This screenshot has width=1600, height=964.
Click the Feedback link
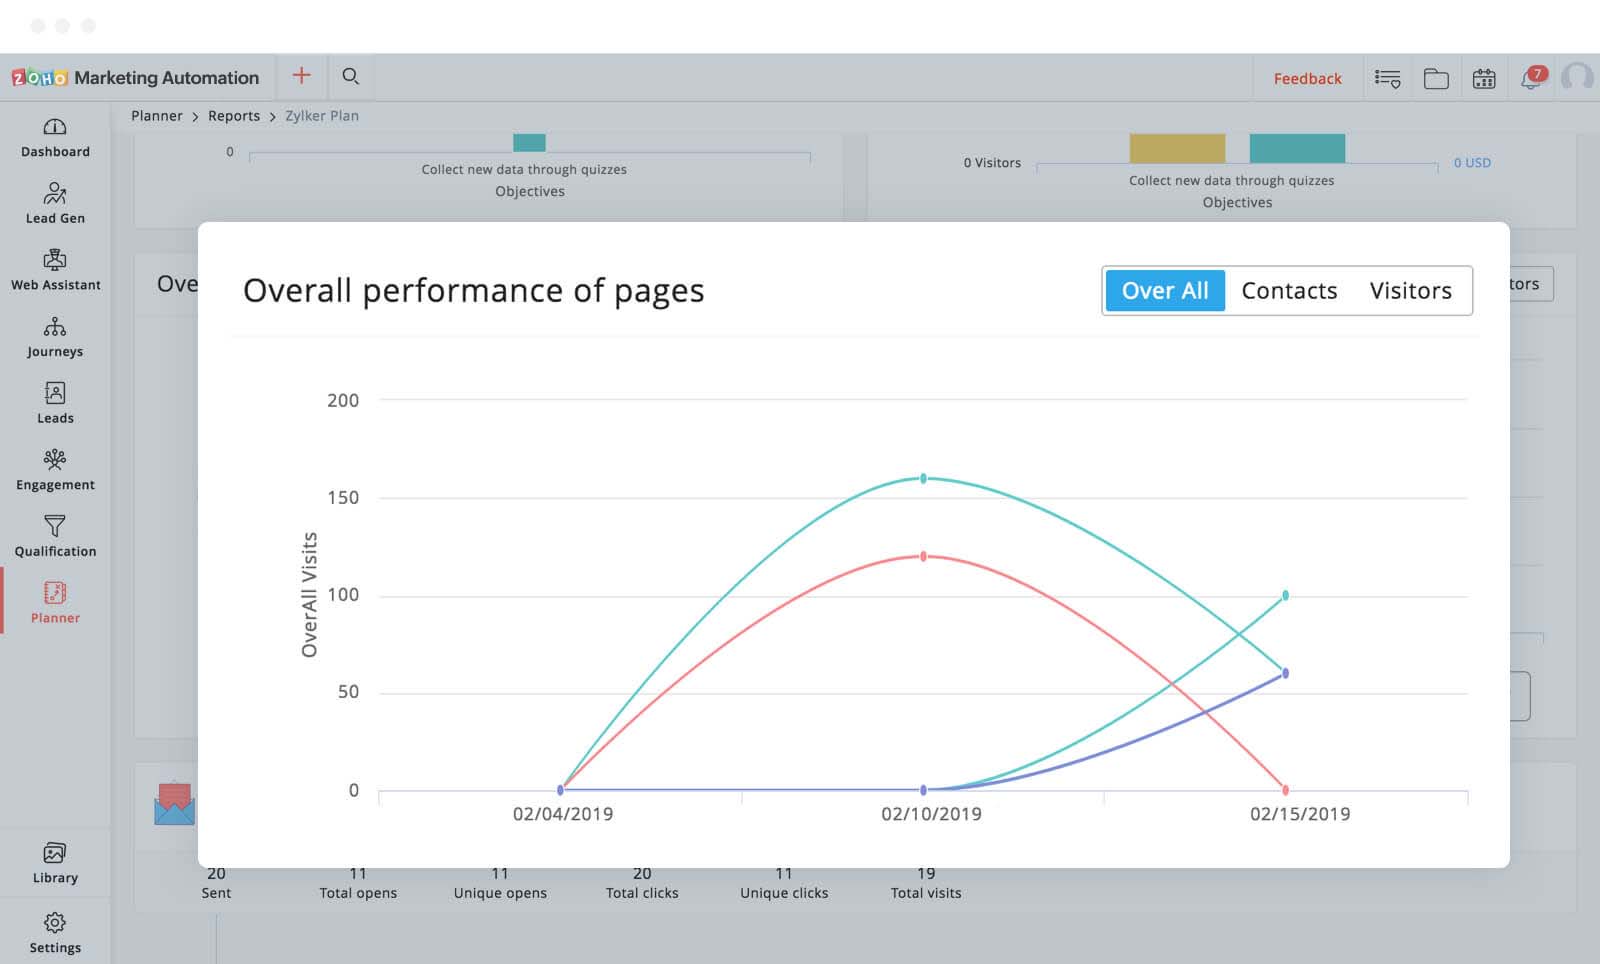[1307, 79]
